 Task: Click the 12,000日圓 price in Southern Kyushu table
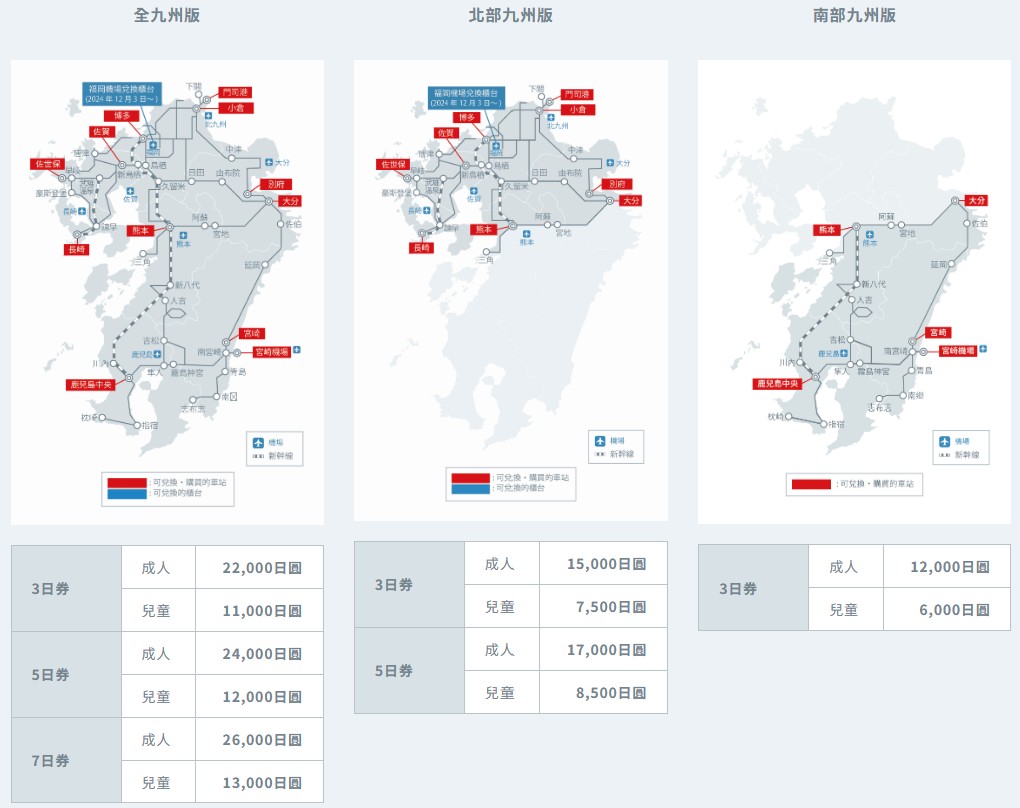click(x=946, y=567)
